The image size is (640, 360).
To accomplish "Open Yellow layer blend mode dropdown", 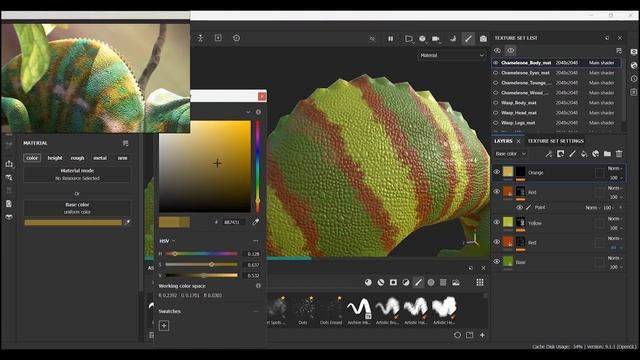I will [x=615, y=219].
